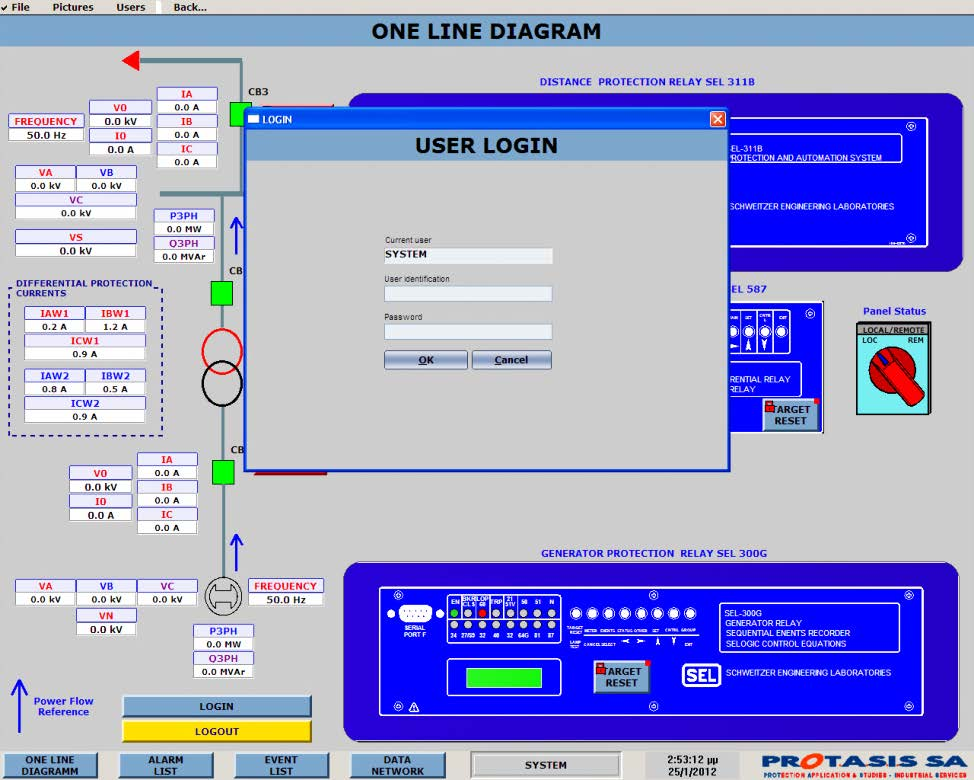Viewport: 974px width, 780px height.
Task: Click the upper P3PH 0.0 MW value
Action: click(184, 229)
